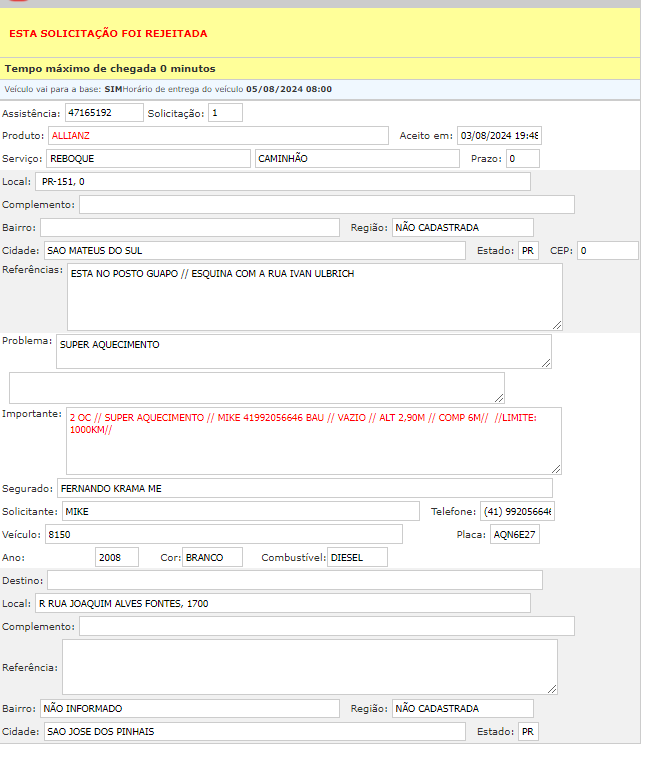Screen dimensions: 647x765
Task: Focus the Placa field showing AQN6E27
Action: (x=514, y=534)
